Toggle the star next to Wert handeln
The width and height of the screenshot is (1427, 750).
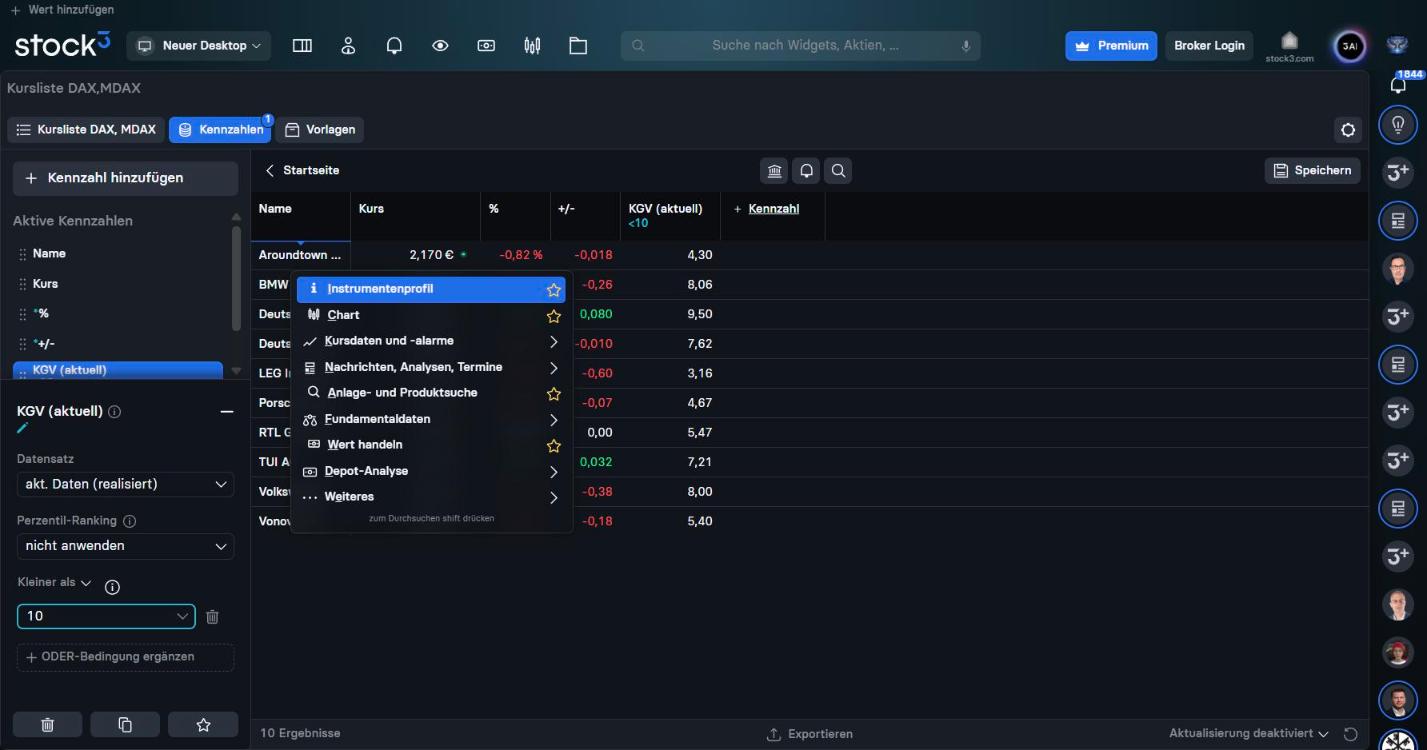tap(553, 446)
